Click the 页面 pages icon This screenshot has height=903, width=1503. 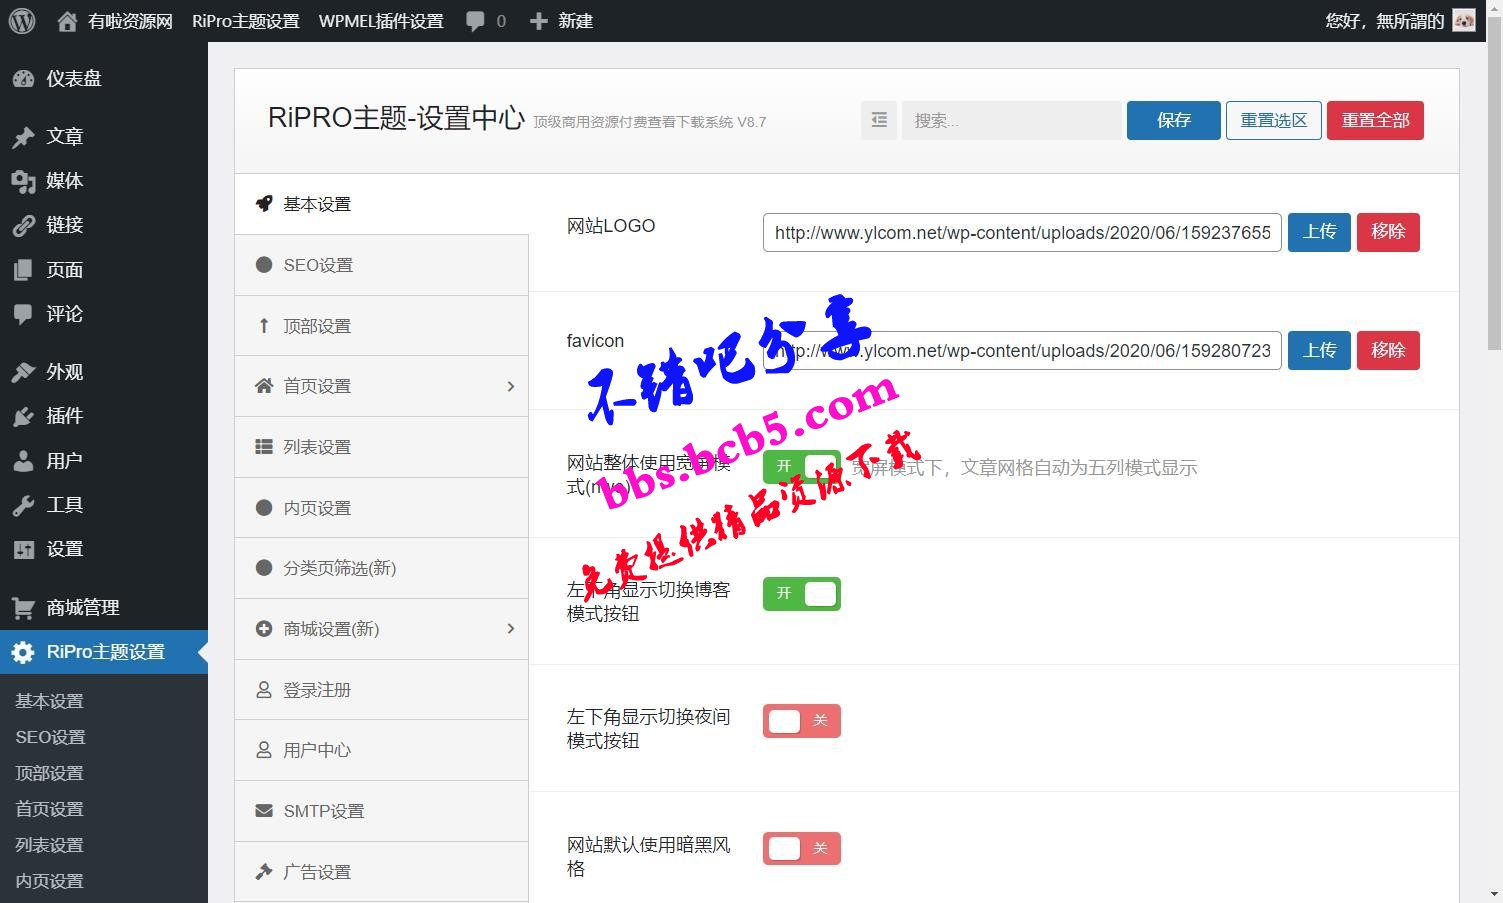[x=24, y=270]
